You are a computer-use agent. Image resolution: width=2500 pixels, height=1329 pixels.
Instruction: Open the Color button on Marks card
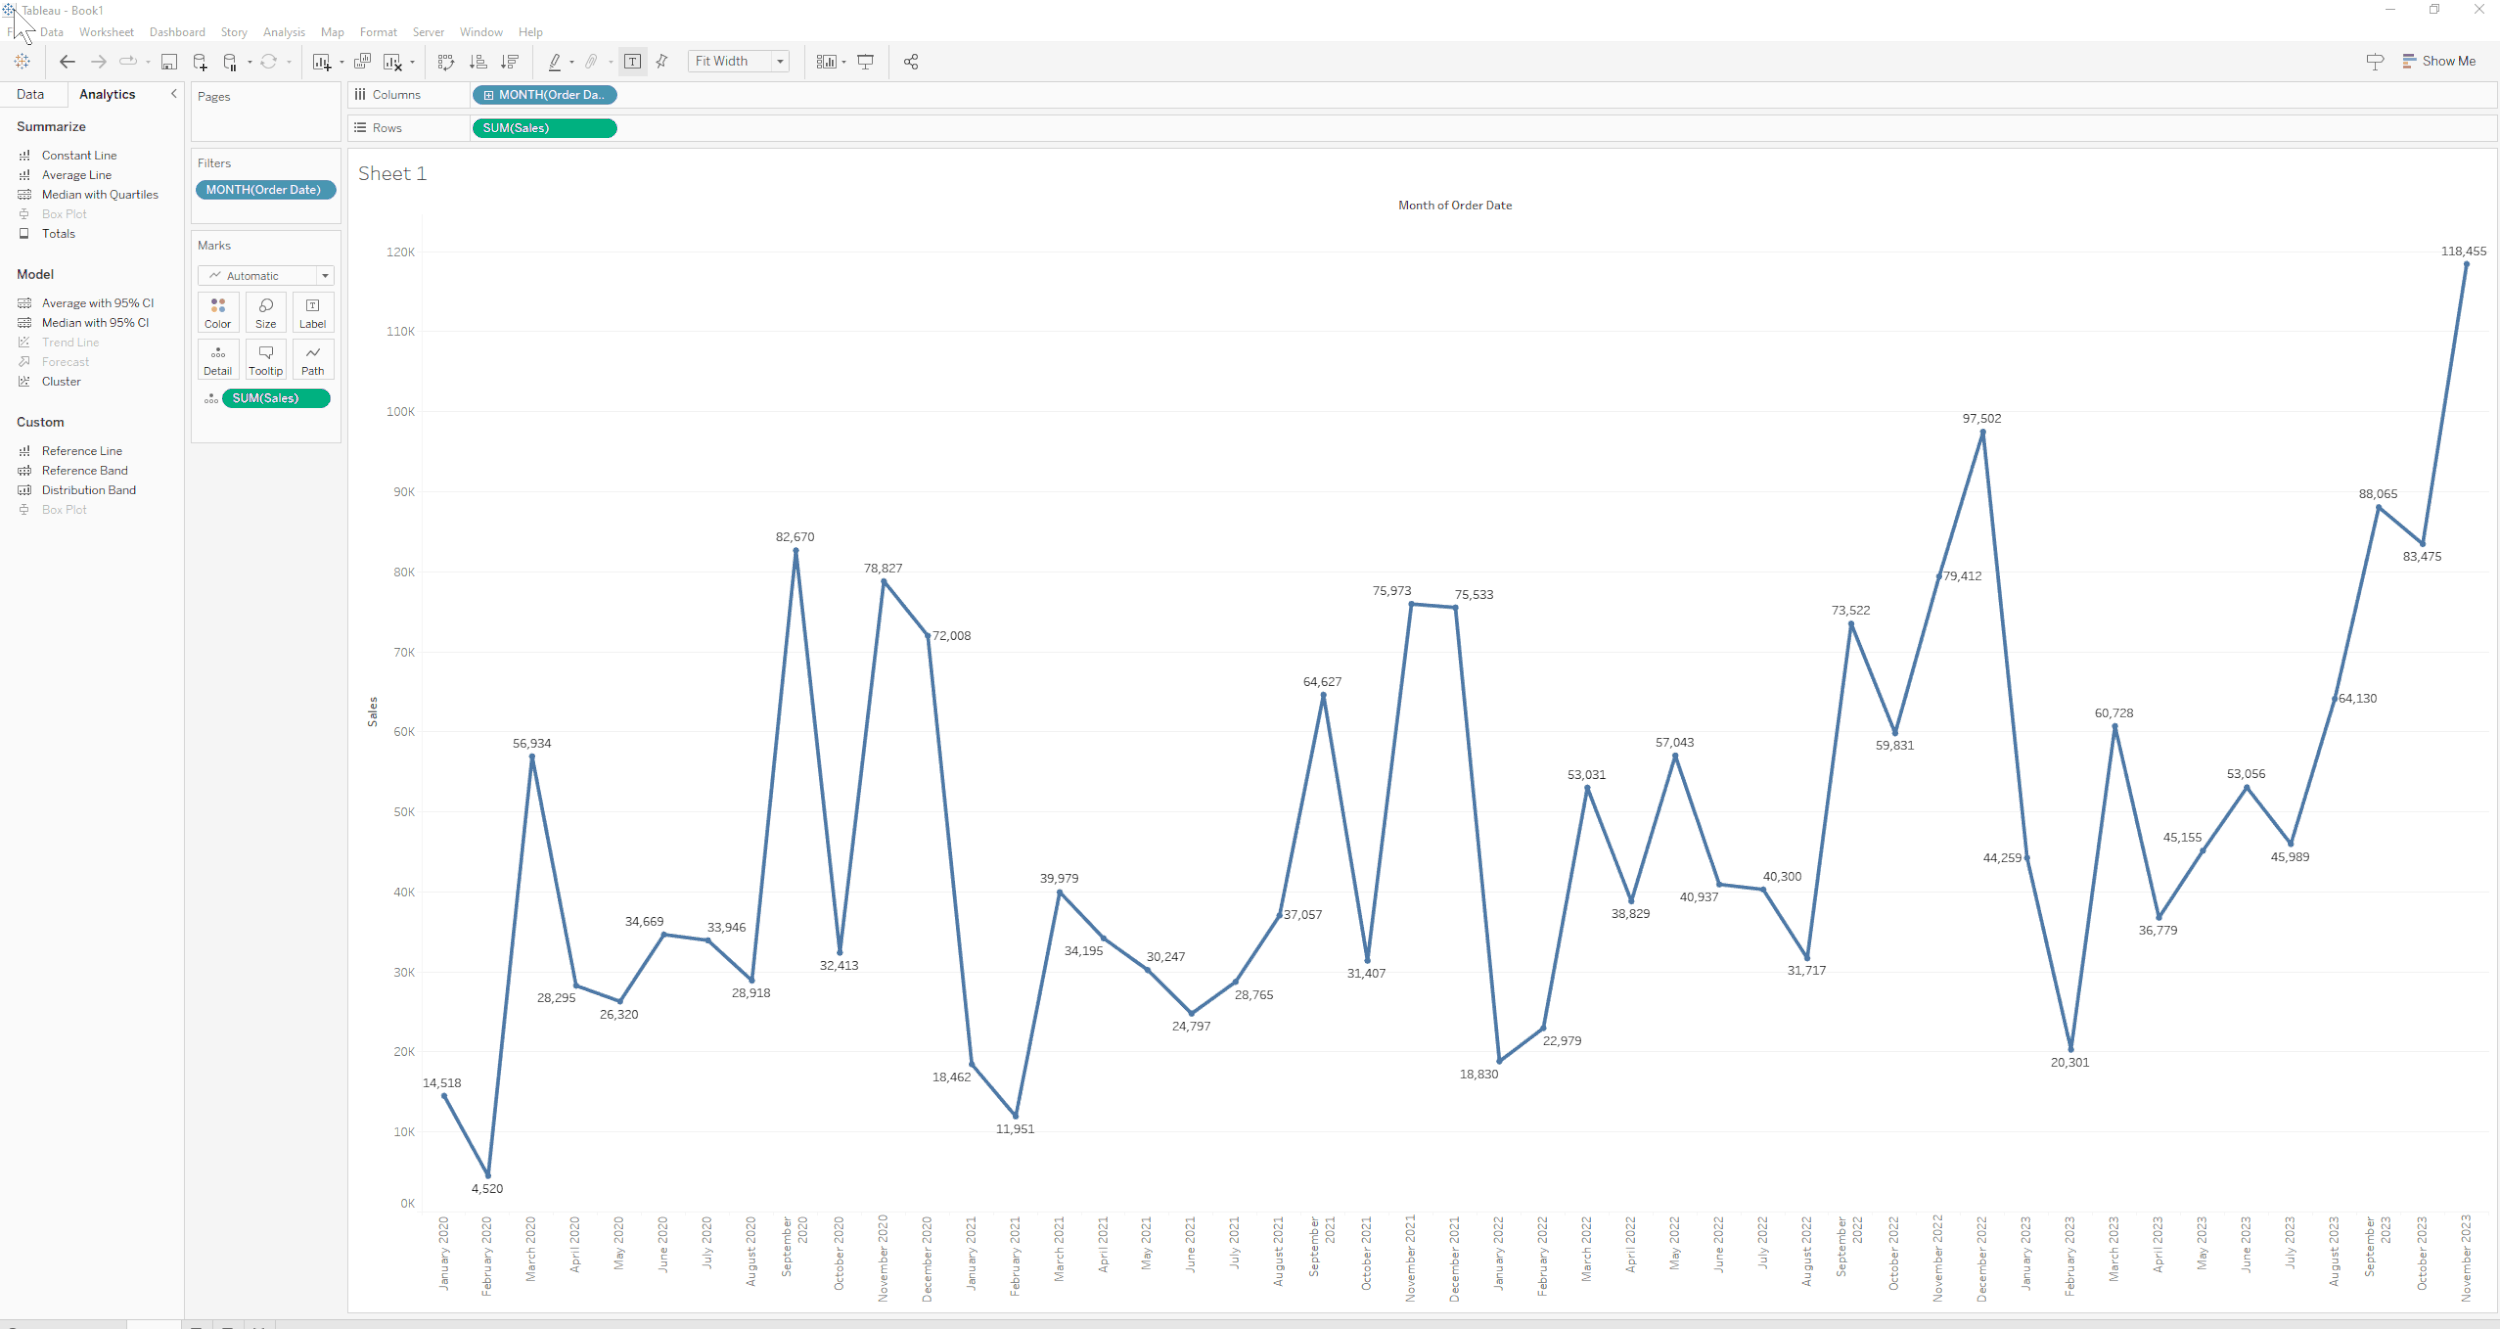[x=218, y=312]
